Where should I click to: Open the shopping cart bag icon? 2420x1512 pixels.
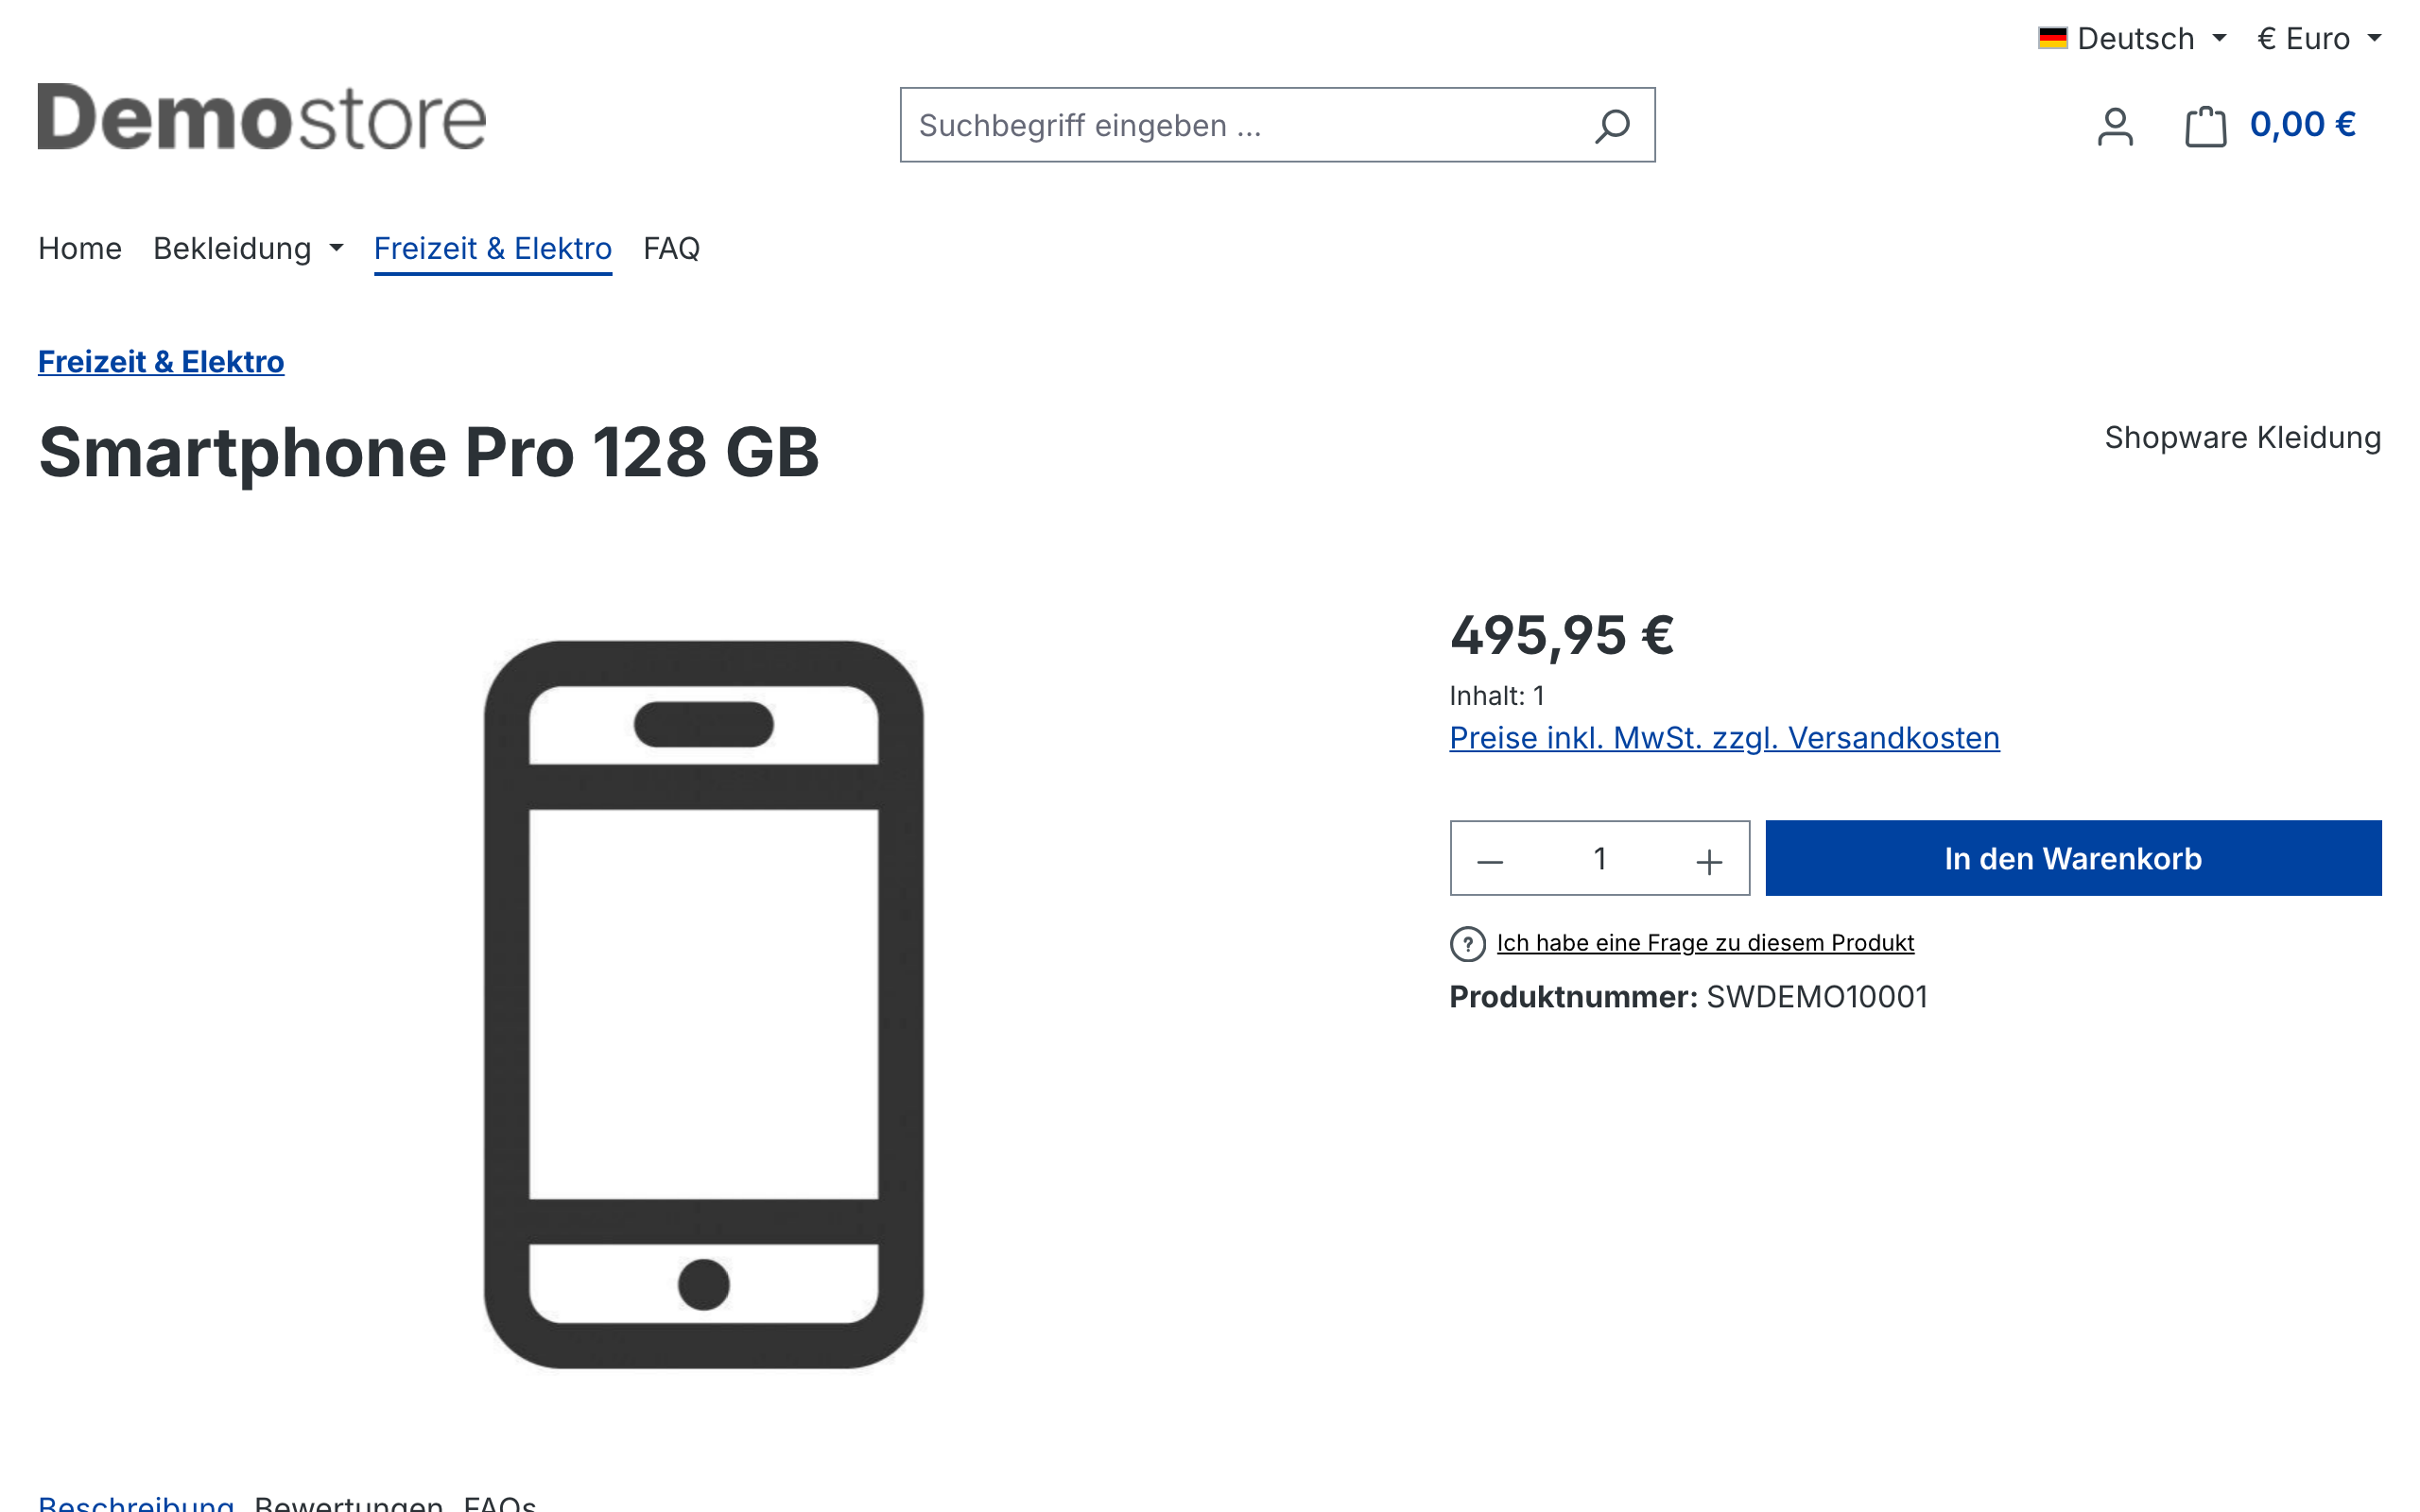2205,126
